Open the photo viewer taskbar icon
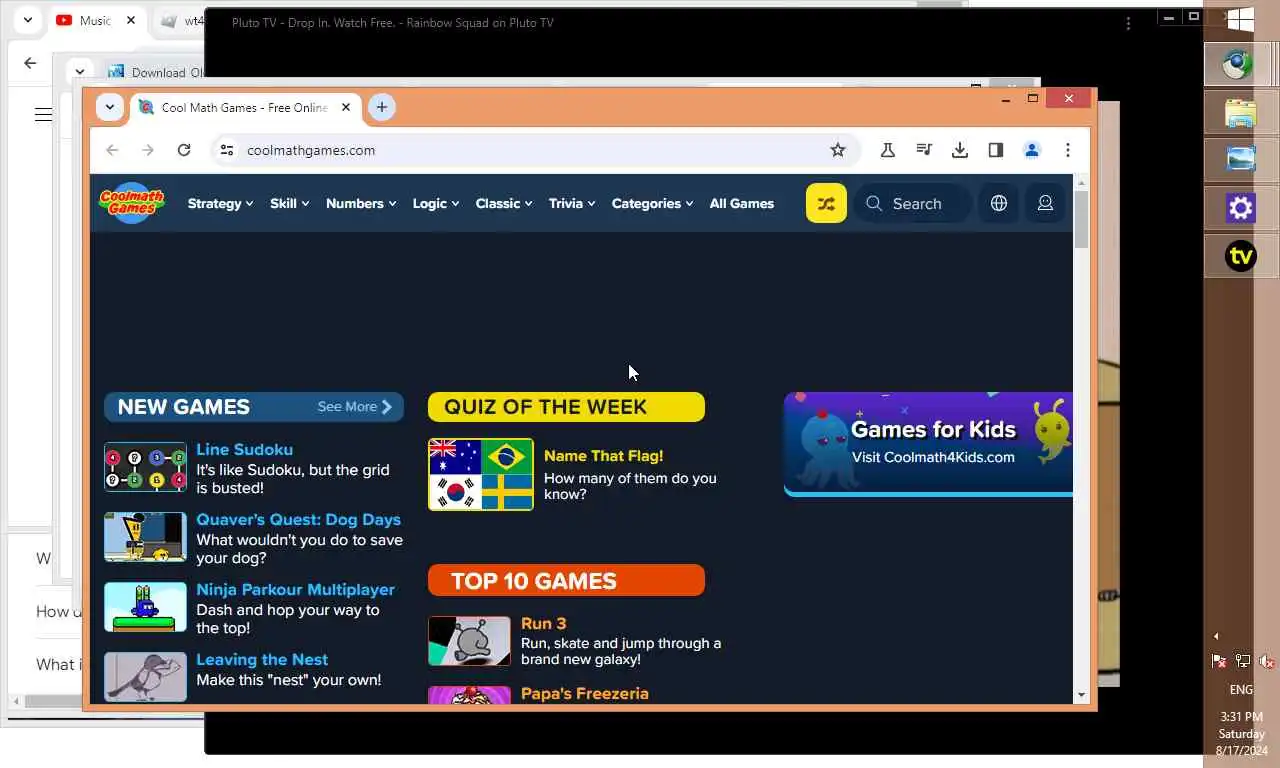This screenshot has height=768, width=1280. [x=1241, y=160]
